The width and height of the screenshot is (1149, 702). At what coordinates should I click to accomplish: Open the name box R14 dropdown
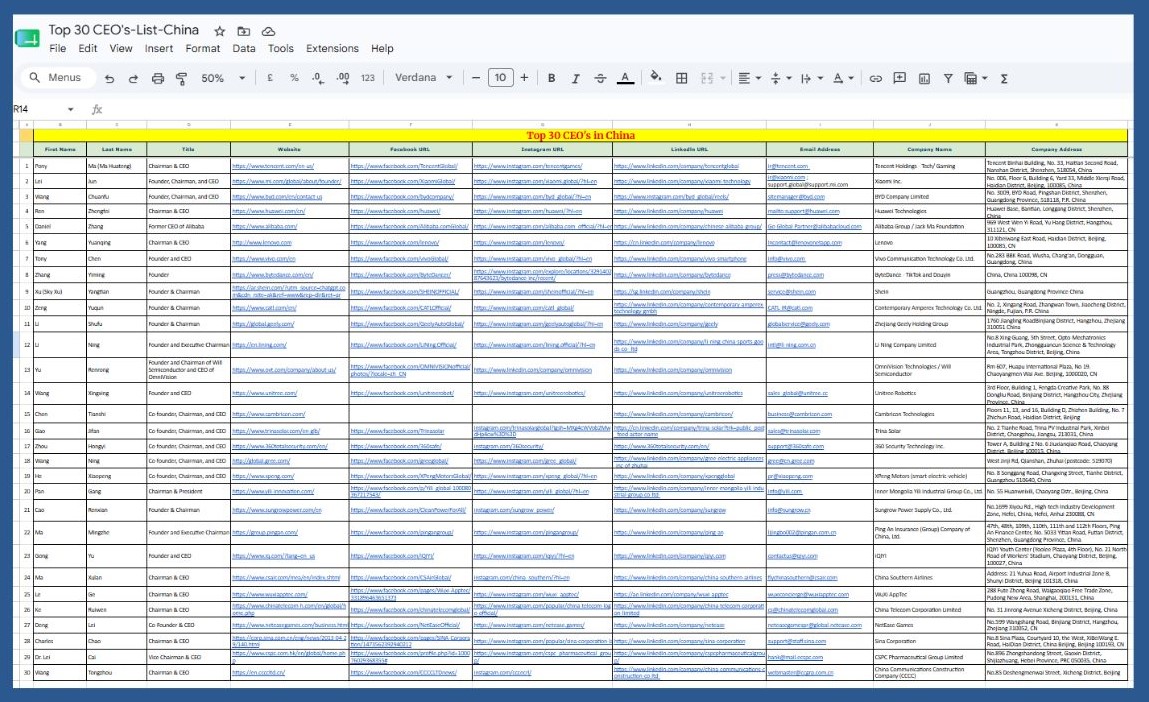pos(70,109)
